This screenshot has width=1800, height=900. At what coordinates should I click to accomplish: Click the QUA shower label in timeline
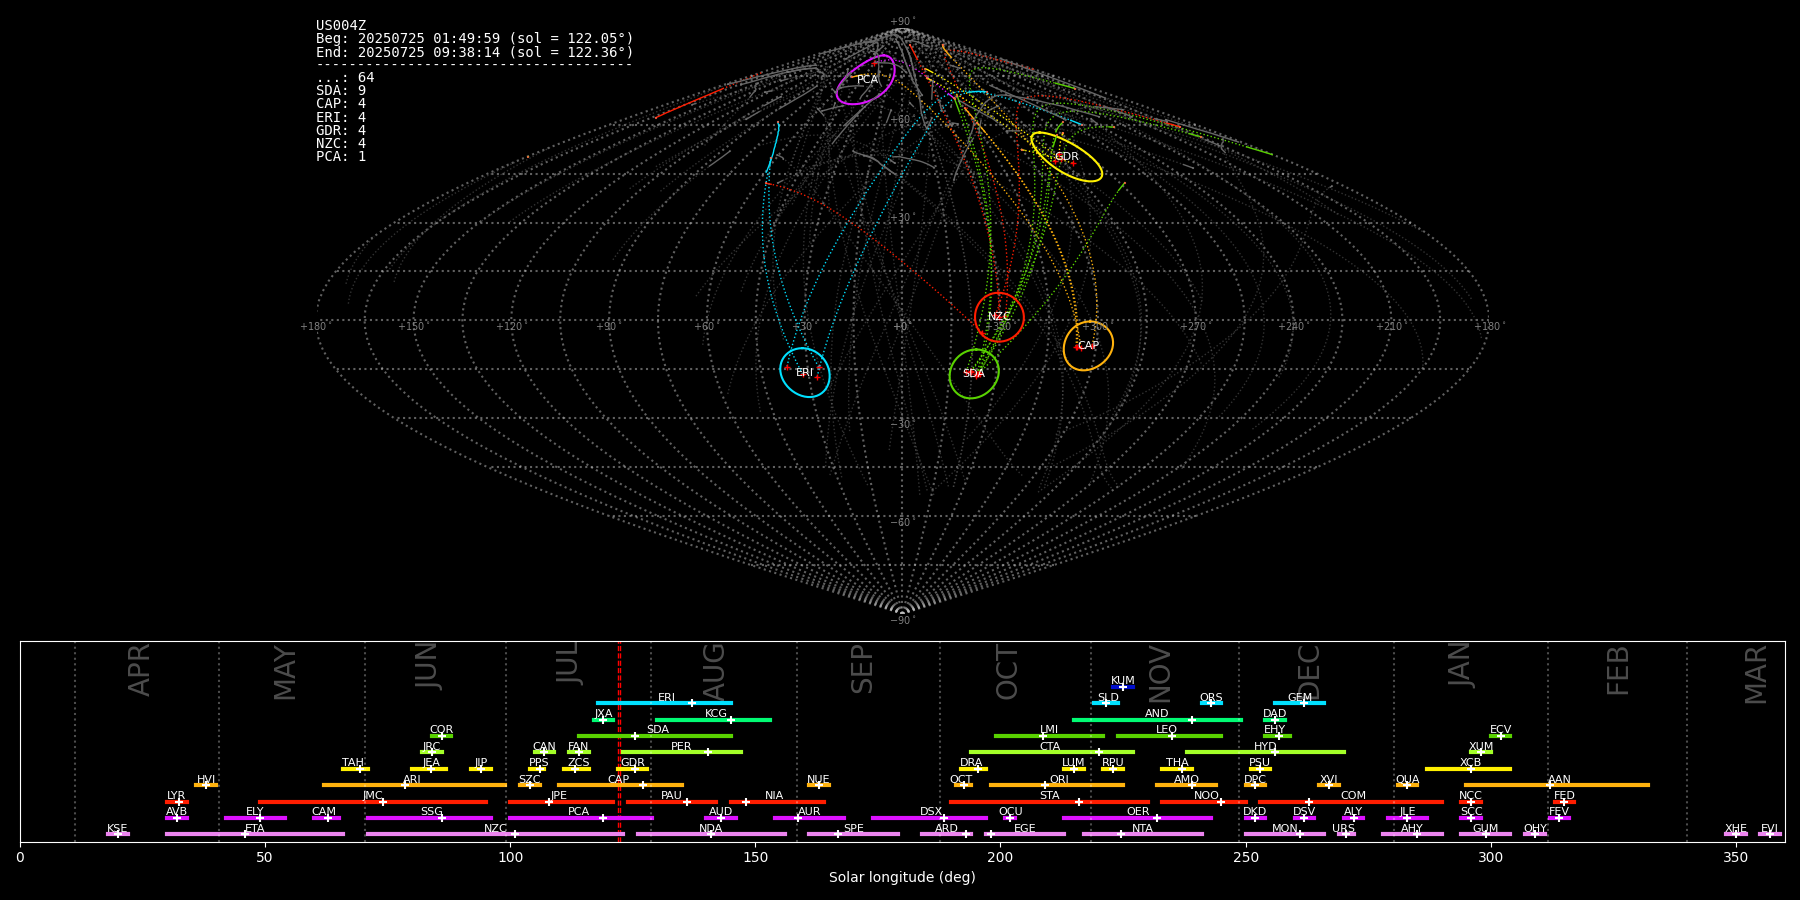point(1407,780)
